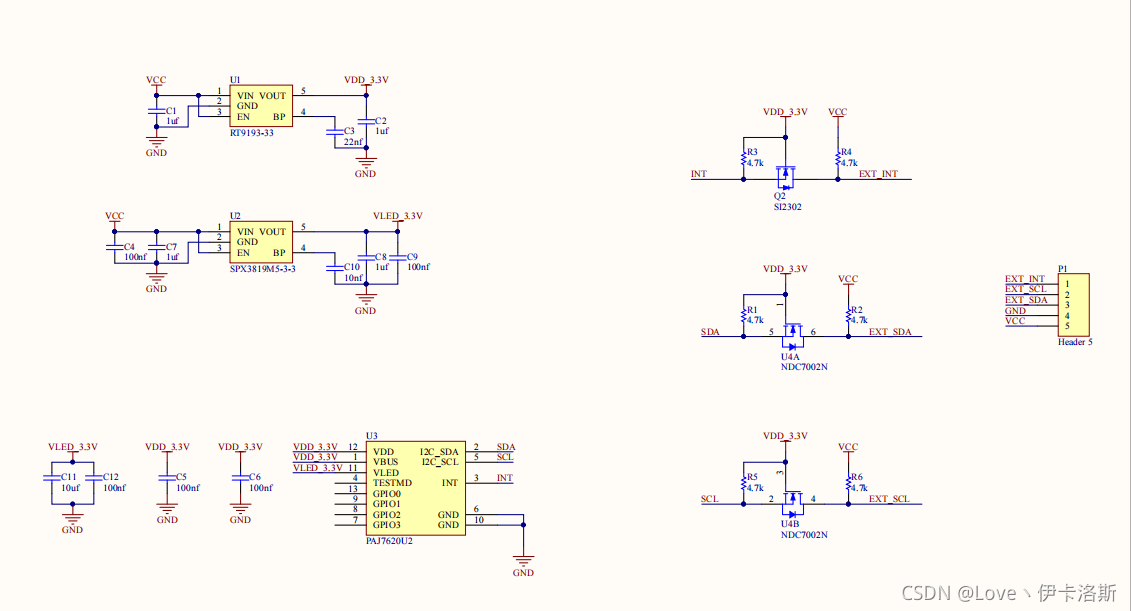The image size is (1131, 611).
Task: Select the P1 Header 5 connector symbol
Action: click(1073, 304)
